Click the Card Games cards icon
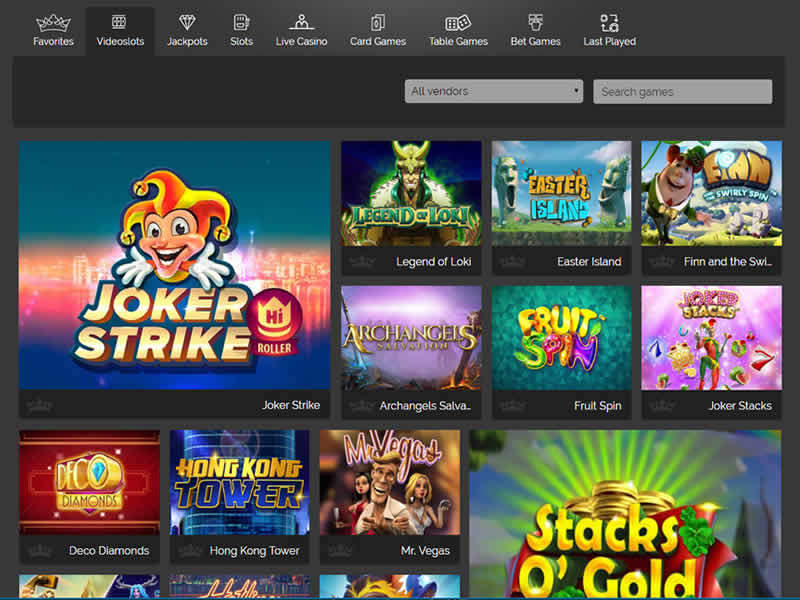The height and width of the screenshot is (600, 800). [x=378, y=22]
